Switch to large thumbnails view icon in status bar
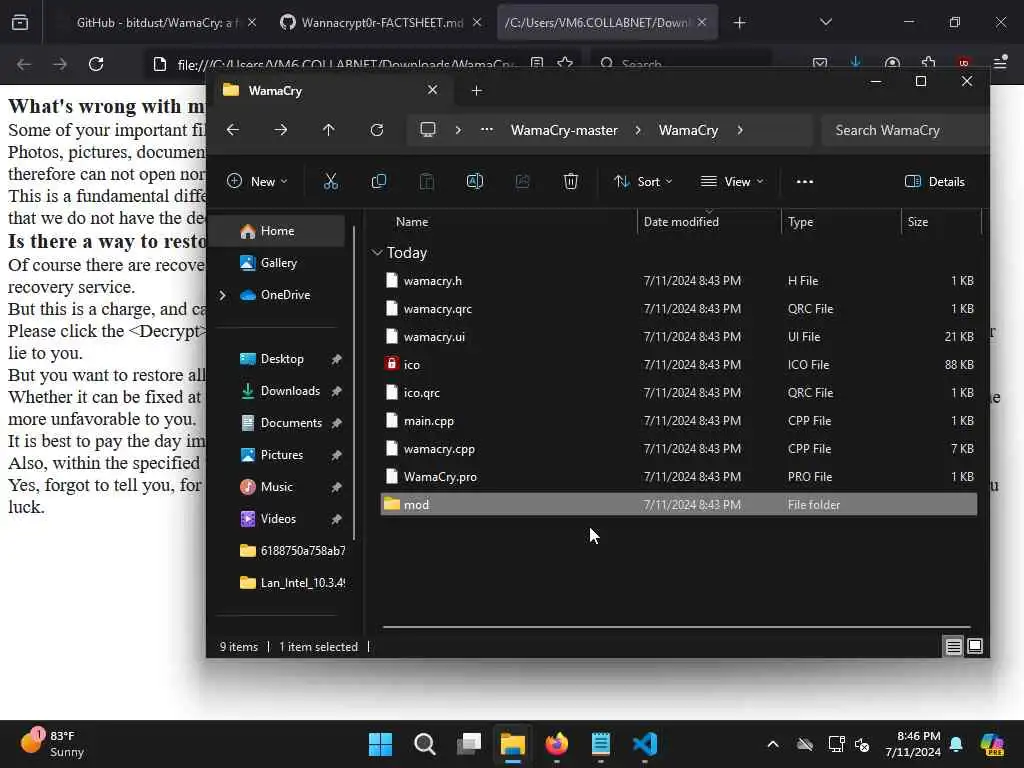Screen dimensions: 1024x768 [x=974, y=647]
